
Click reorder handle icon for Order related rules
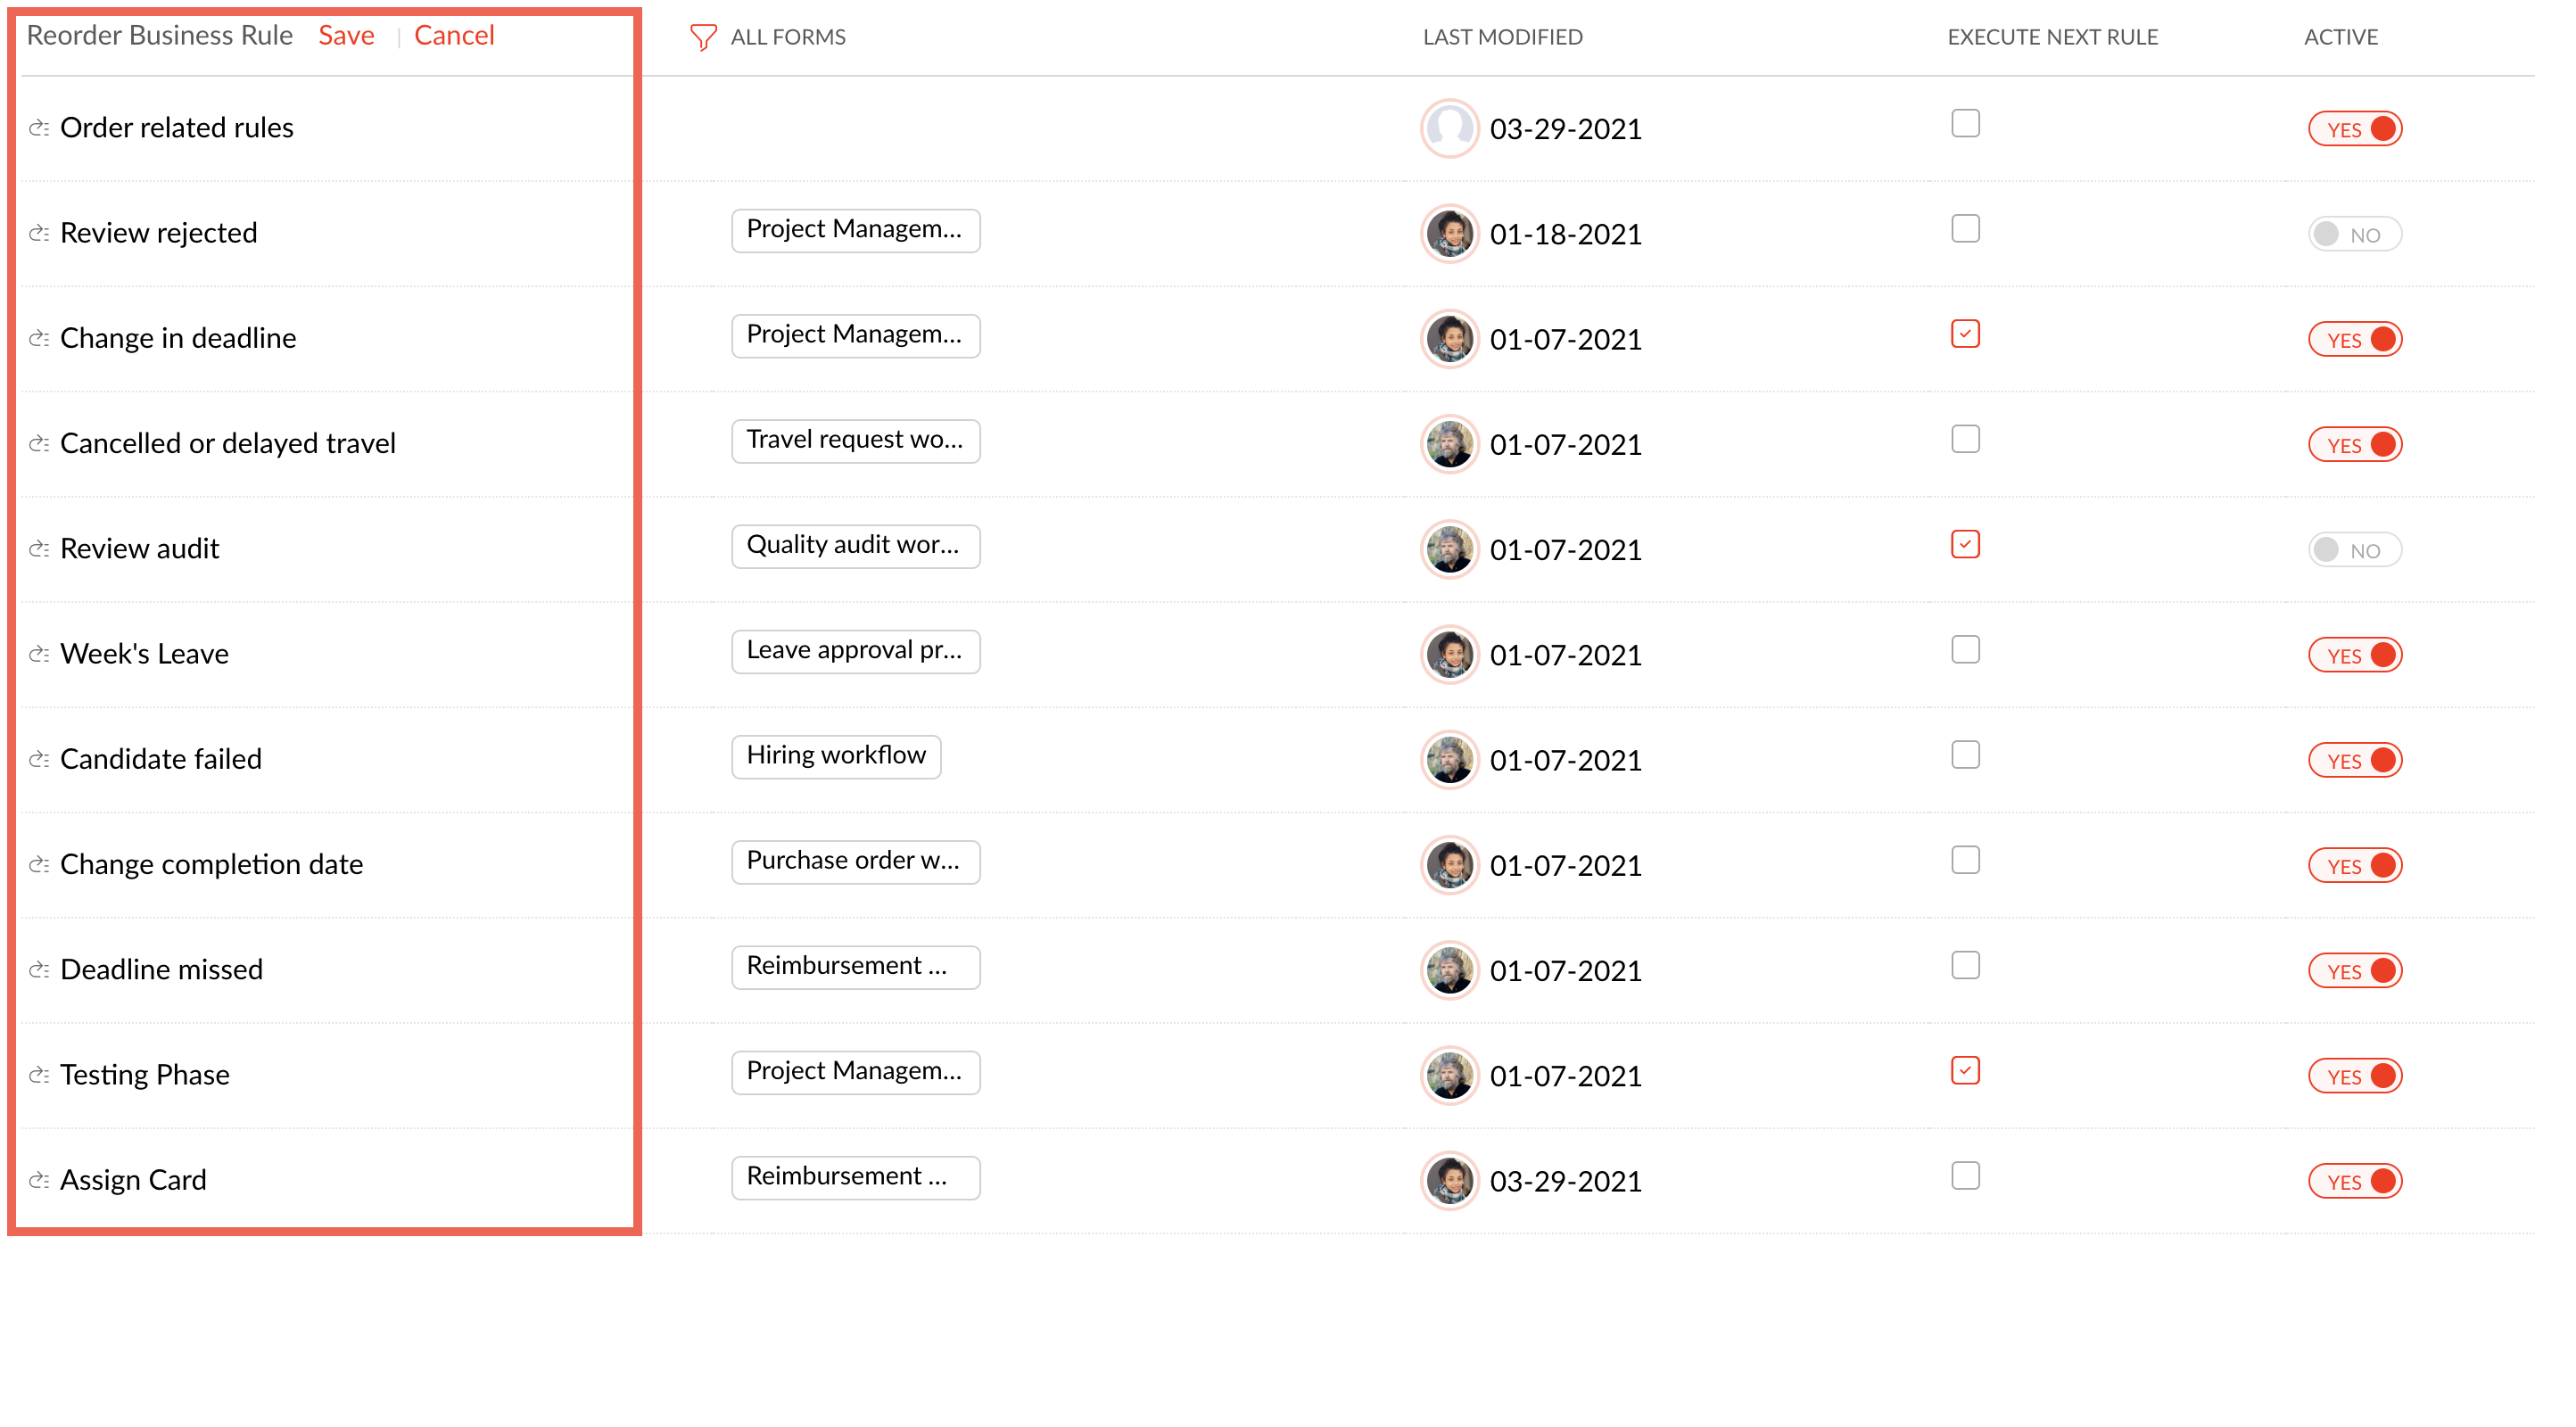(39, 128)
